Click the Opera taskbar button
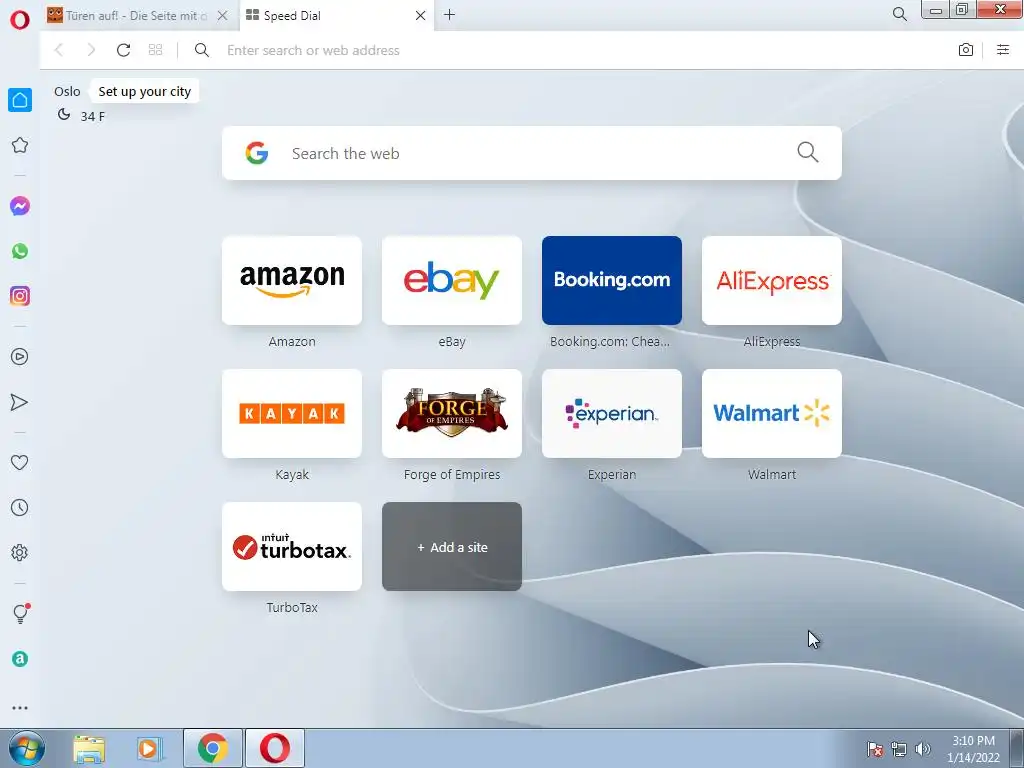1024x768 pixels. pyautogui.click(x=275, y=748)
